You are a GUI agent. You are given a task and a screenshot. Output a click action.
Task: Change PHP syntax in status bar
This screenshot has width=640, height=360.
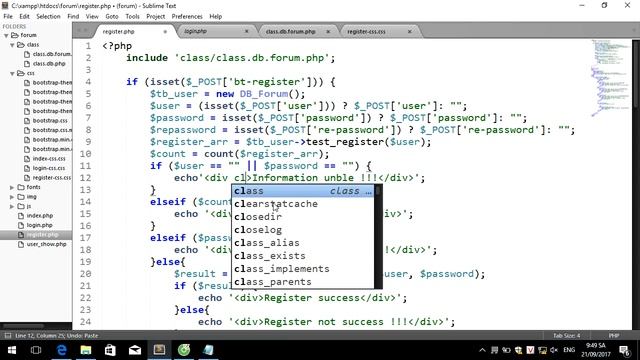tap(614, 336)
